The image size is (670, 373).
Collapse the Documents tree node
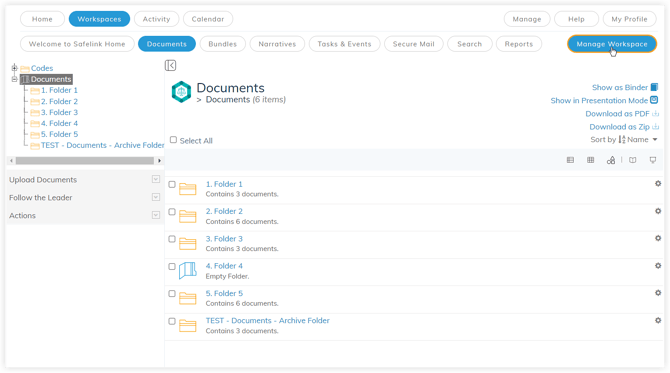(x=15, y=79)
